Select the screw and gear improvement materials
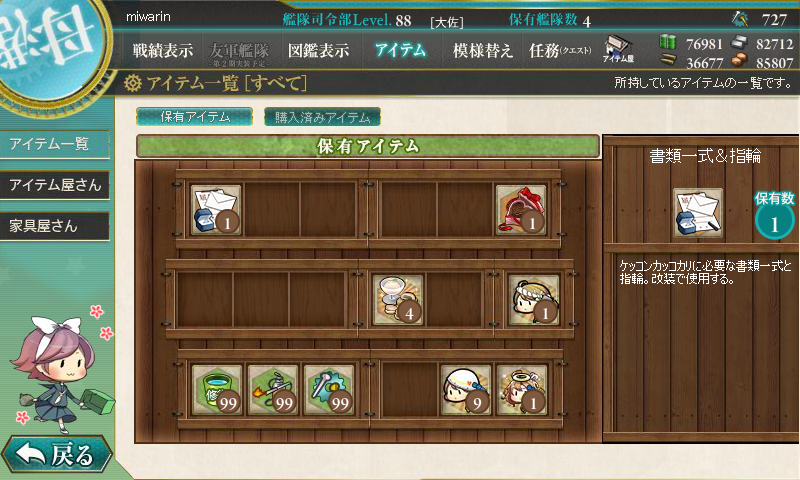The height and width of the screenshot is (480, 800). [329, 390]
